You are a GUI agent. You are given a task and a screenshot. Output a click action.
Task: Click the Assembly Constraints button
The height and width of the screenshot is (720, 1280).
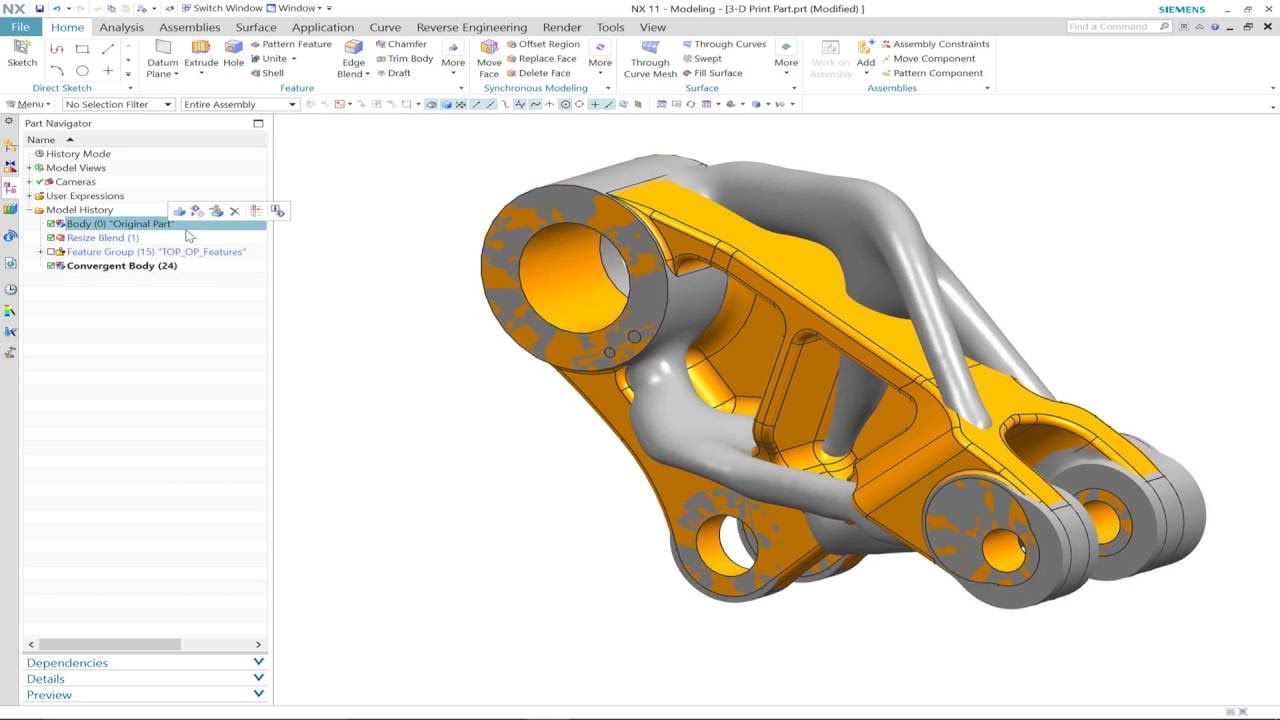pyautogui.click(x=935, y=44)
